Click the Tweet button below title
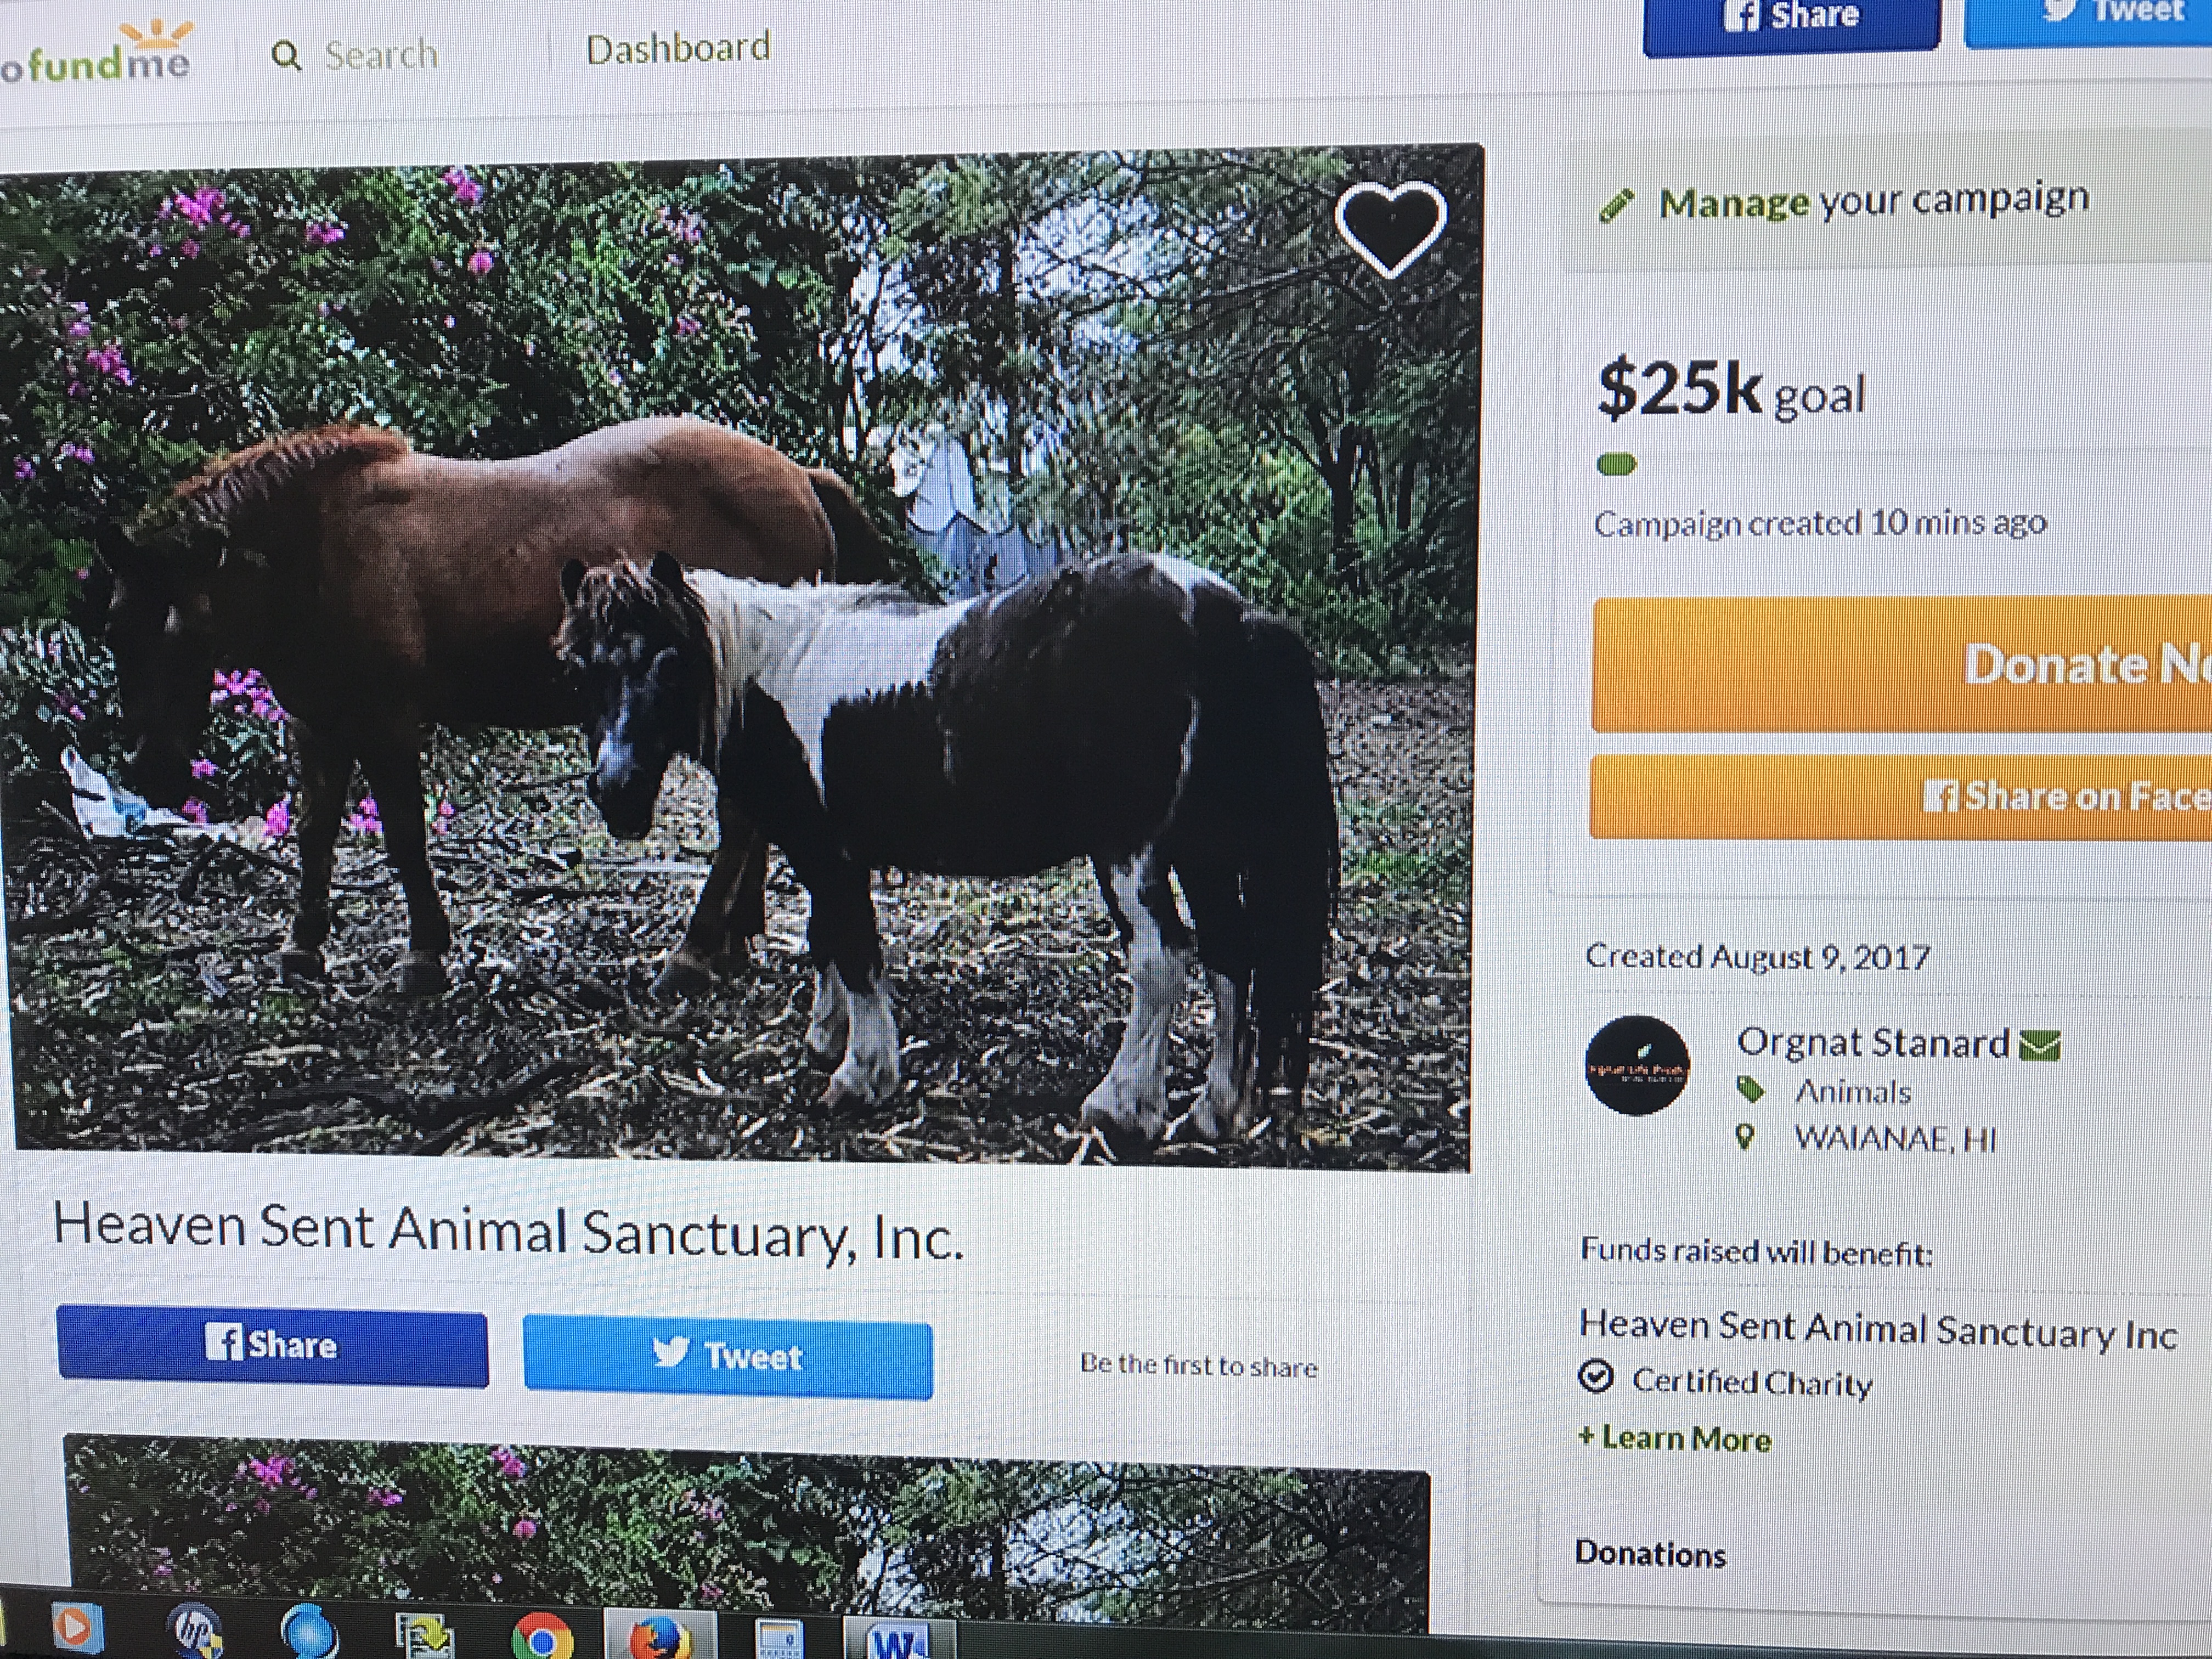This screenshot has width=2212, height=1659. tap(727, 1356)
